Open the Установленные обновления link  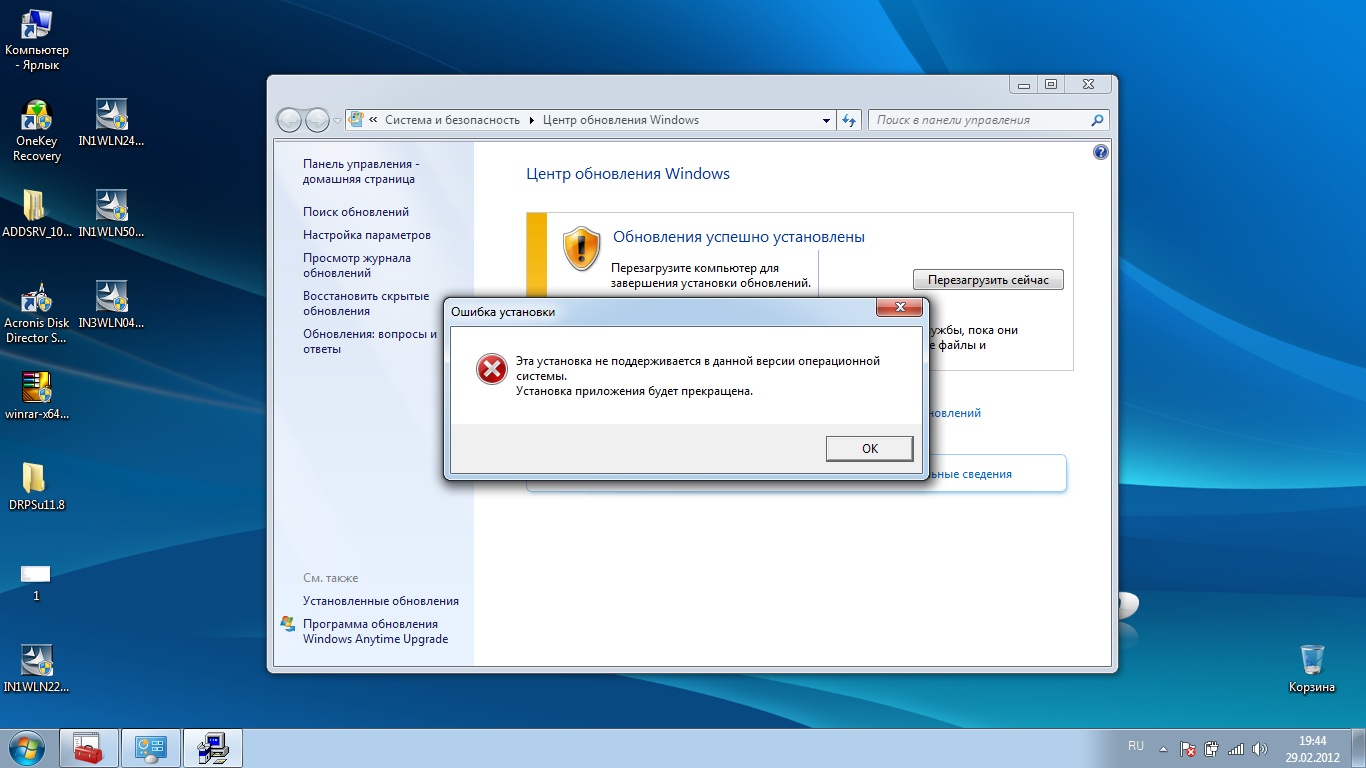coord(381,601)
